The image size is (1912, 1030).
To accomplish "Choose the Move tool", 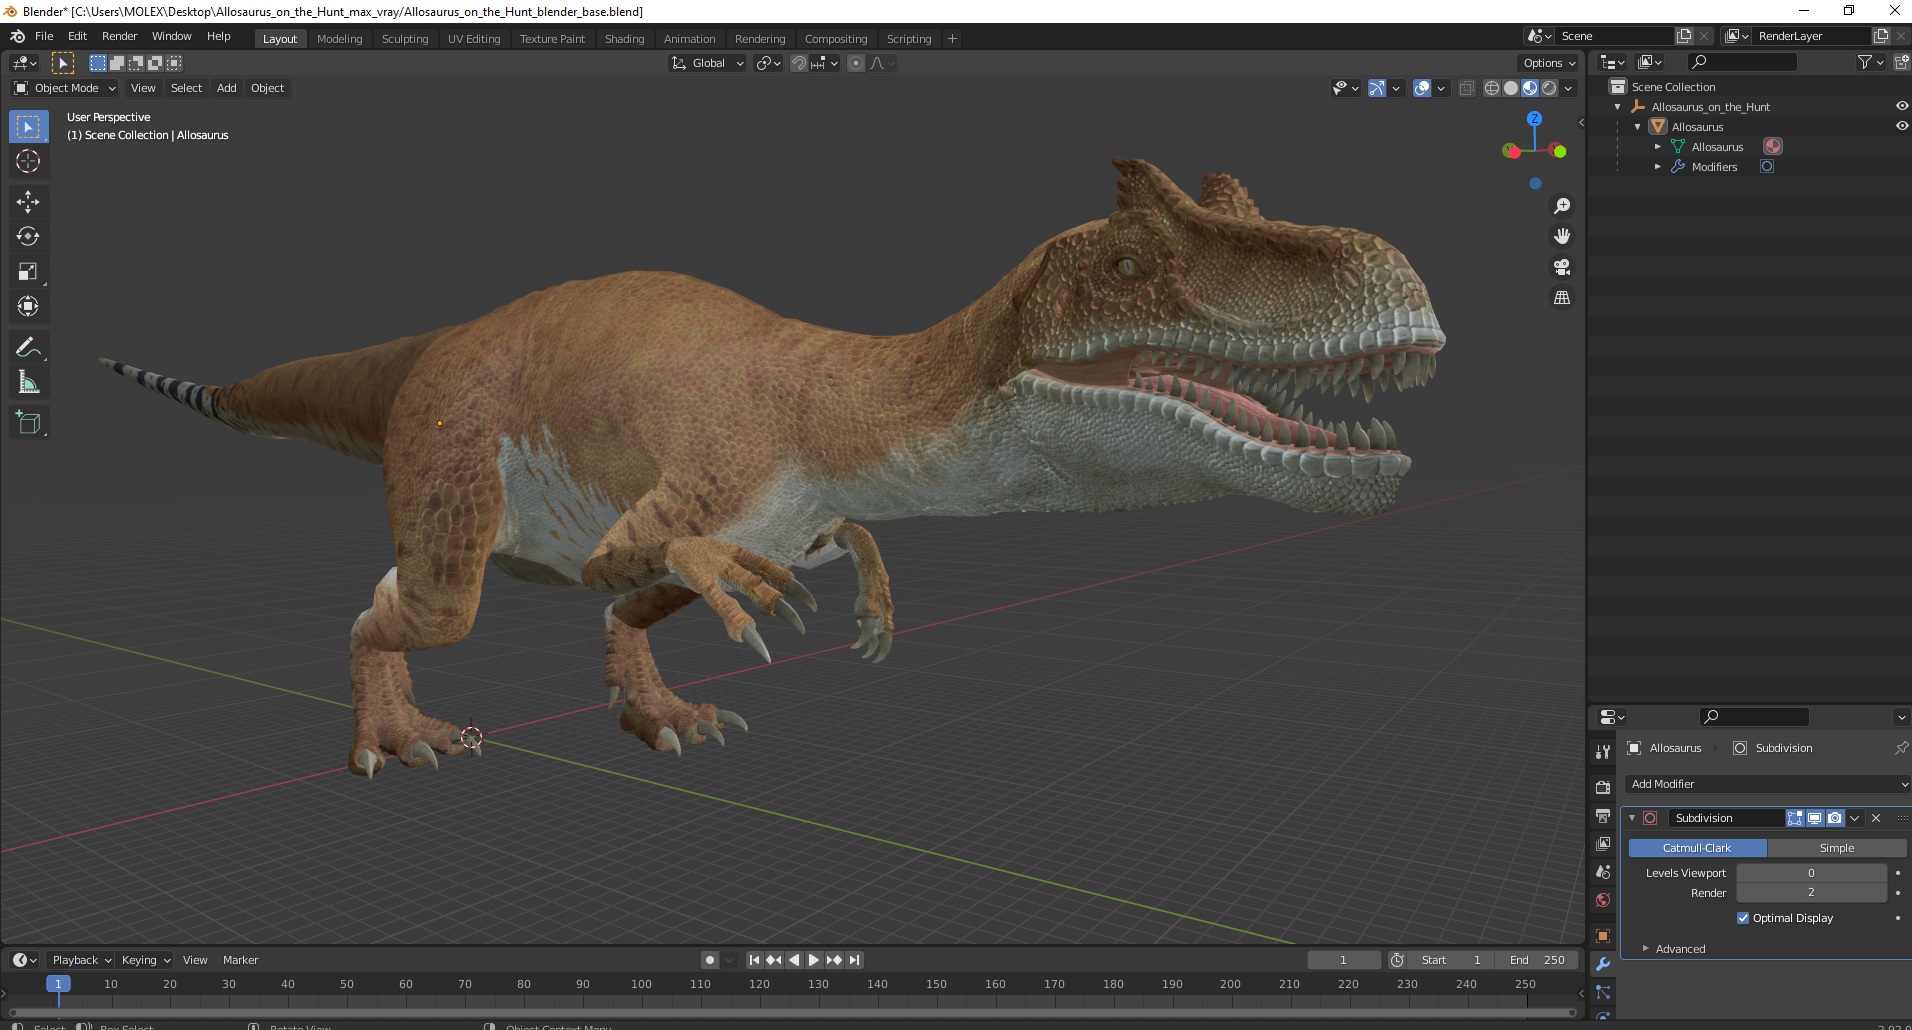I will pos(28,202).
